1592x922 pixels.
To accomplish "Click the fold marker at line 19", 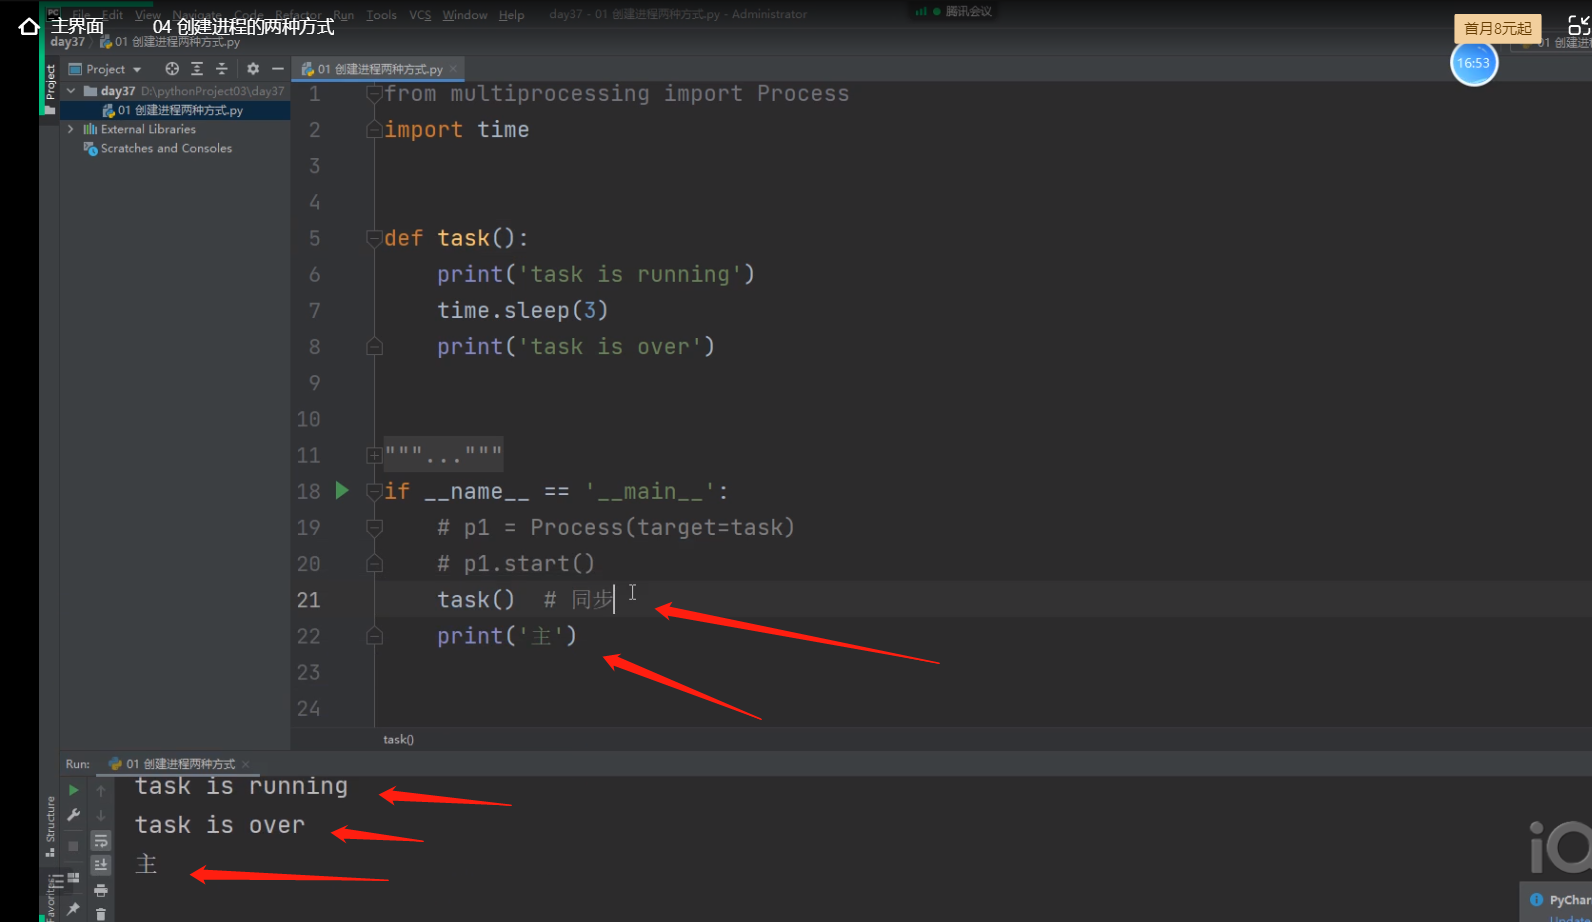I will coord(374,527).
